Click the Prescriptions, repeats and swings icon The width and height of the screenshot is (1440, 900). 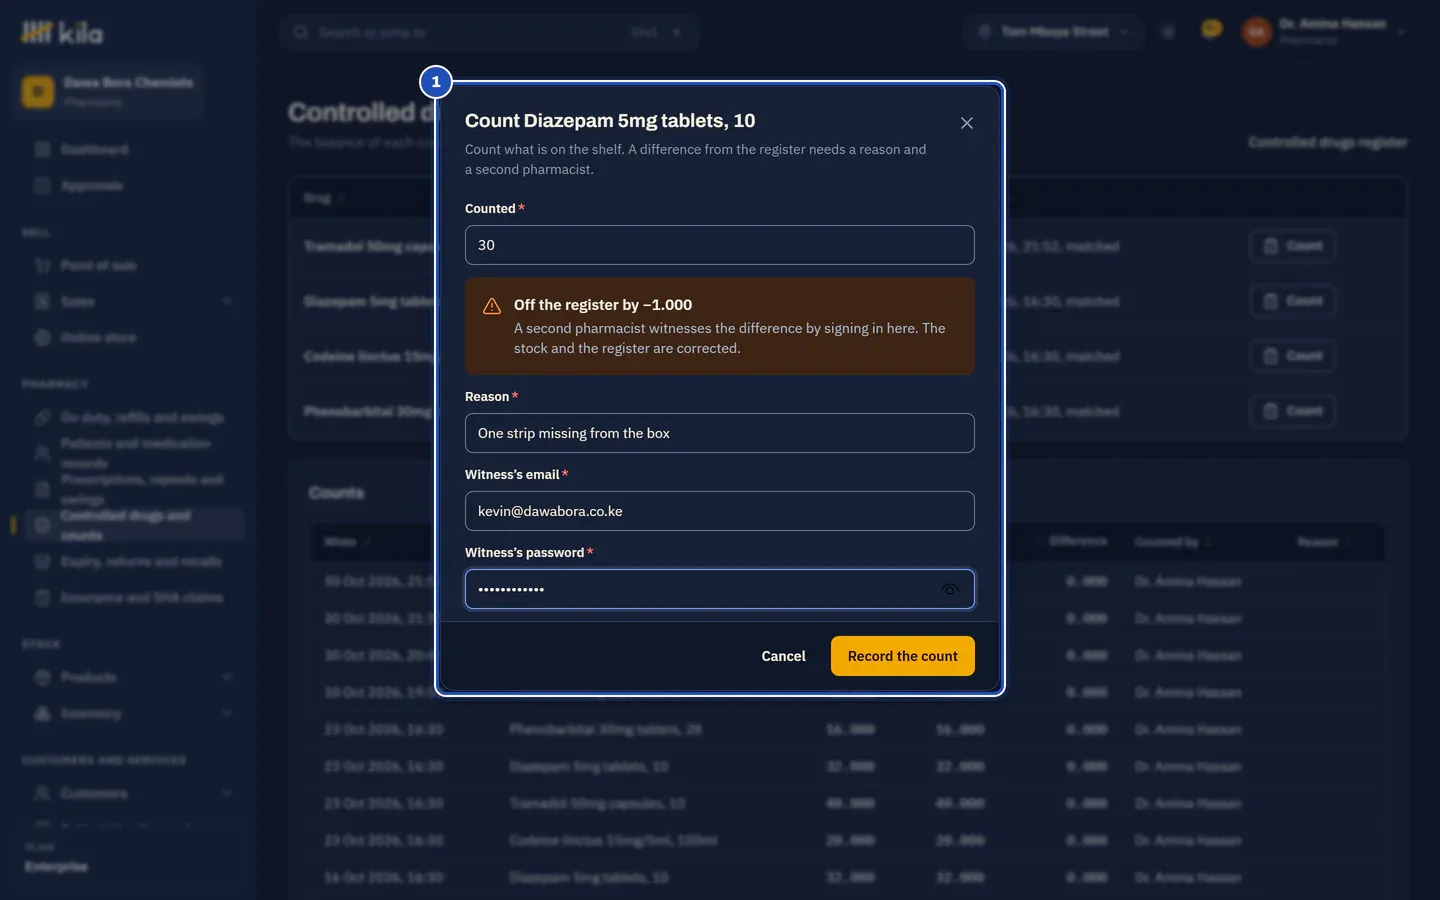point(42,489)
